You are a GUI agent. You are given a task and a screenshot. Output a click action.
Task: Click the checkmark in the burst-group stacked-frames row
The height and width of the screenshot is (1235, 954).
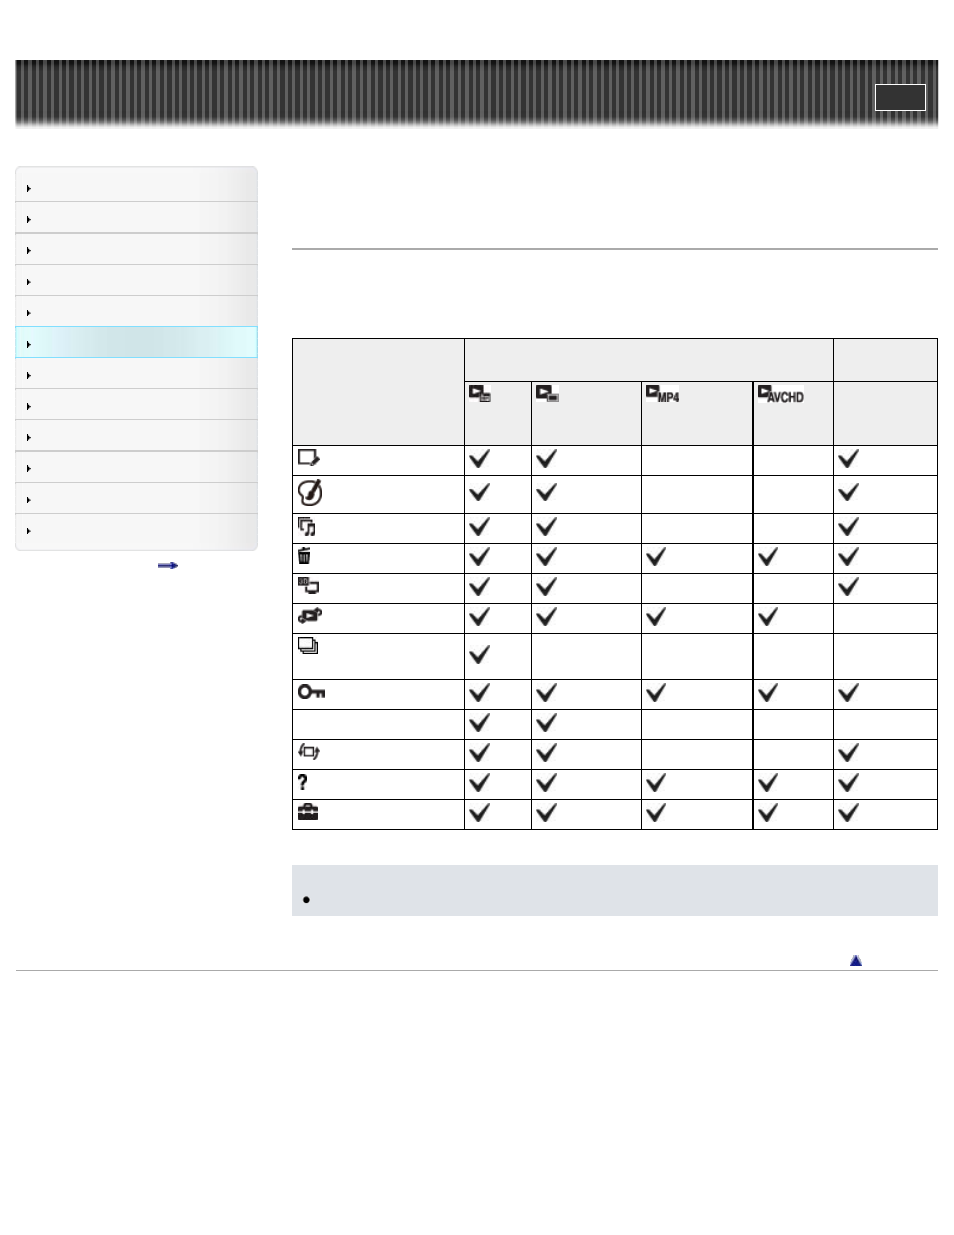pyautogui.click(x=480, y=654)
